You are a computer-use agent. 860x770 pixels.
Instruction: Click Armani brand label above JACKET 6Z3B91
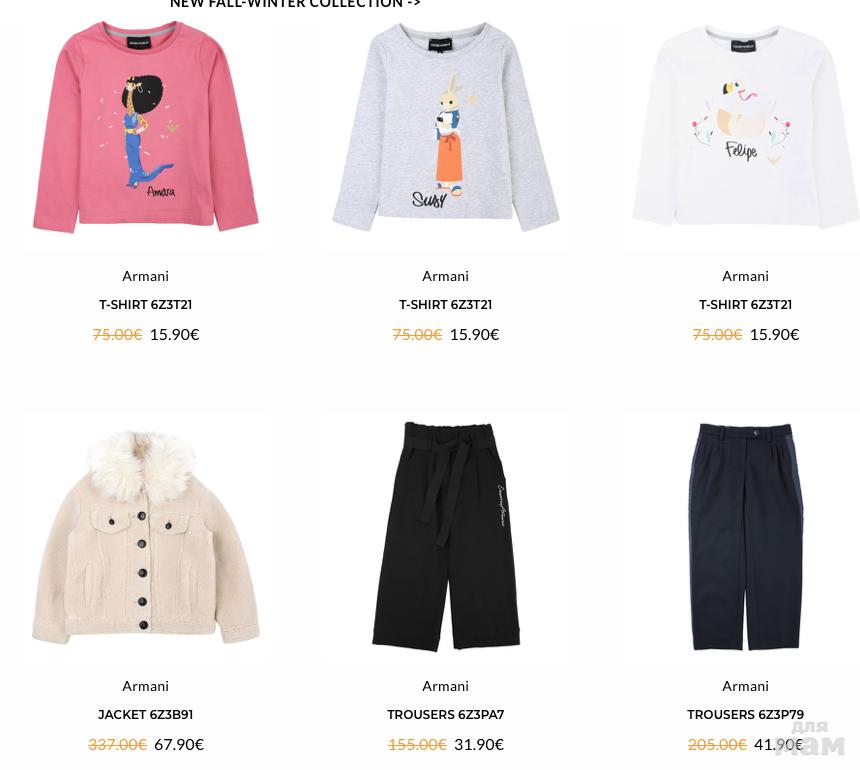[145, 686]
